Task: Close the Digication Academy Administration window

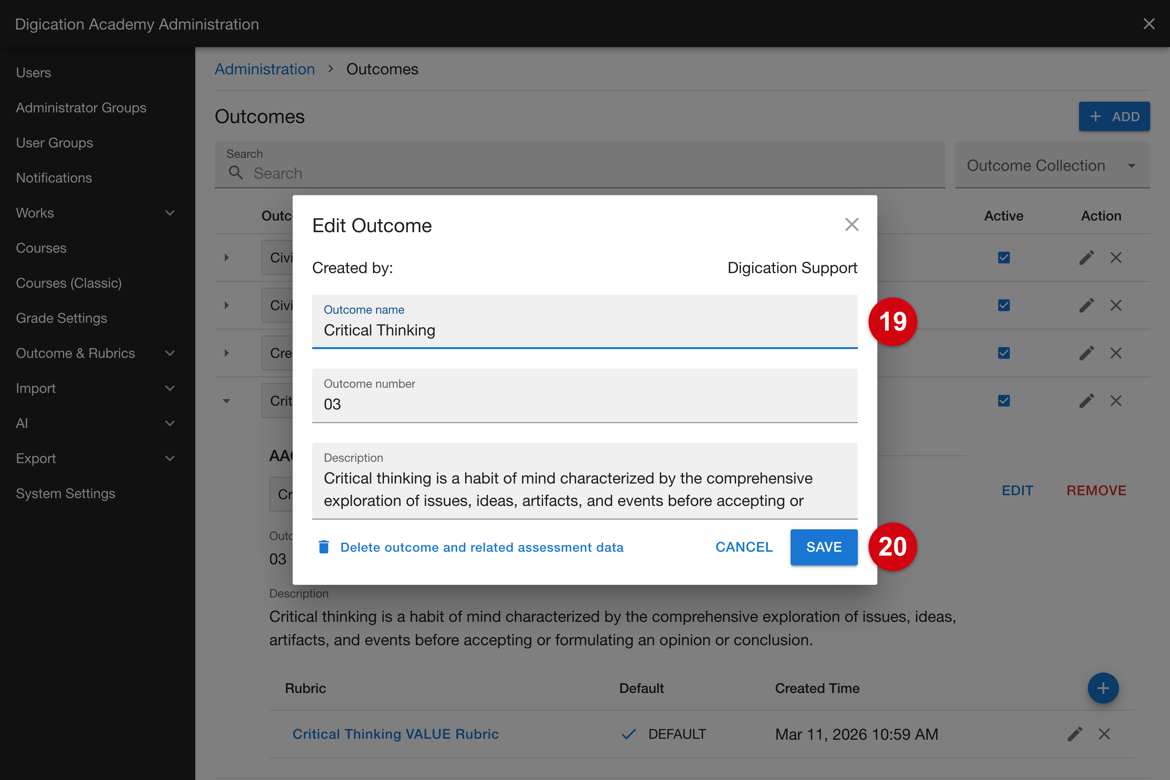Action: coord(1149,24)
